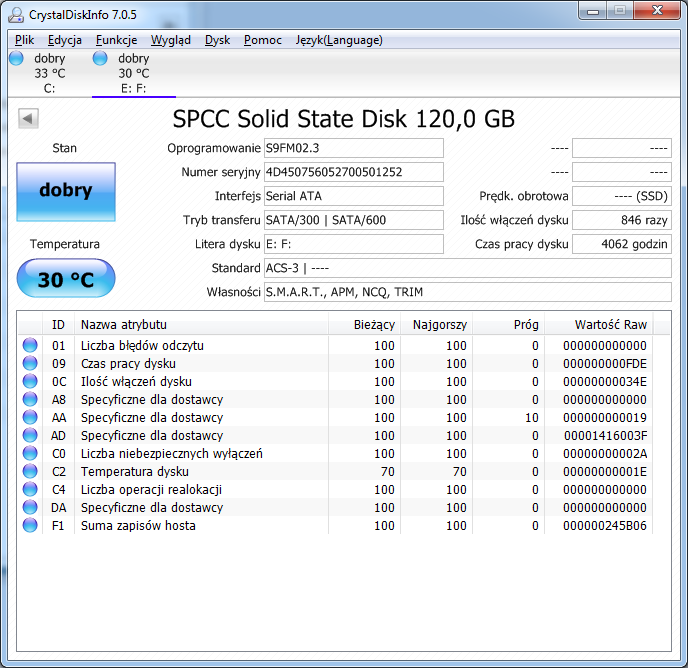
Task: Click the Bieżący column header
Action: [365, 325]
